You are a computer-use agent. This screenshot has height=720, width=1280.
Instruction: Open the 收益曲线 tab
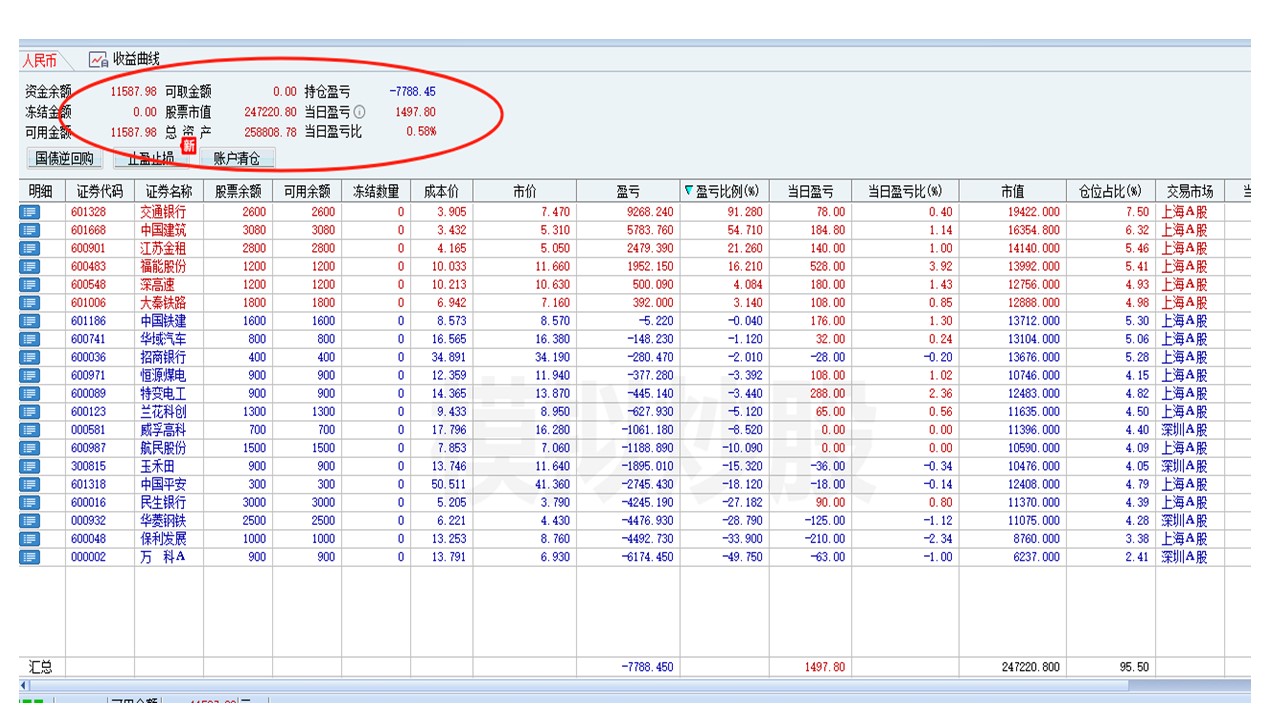pos(125,60)
